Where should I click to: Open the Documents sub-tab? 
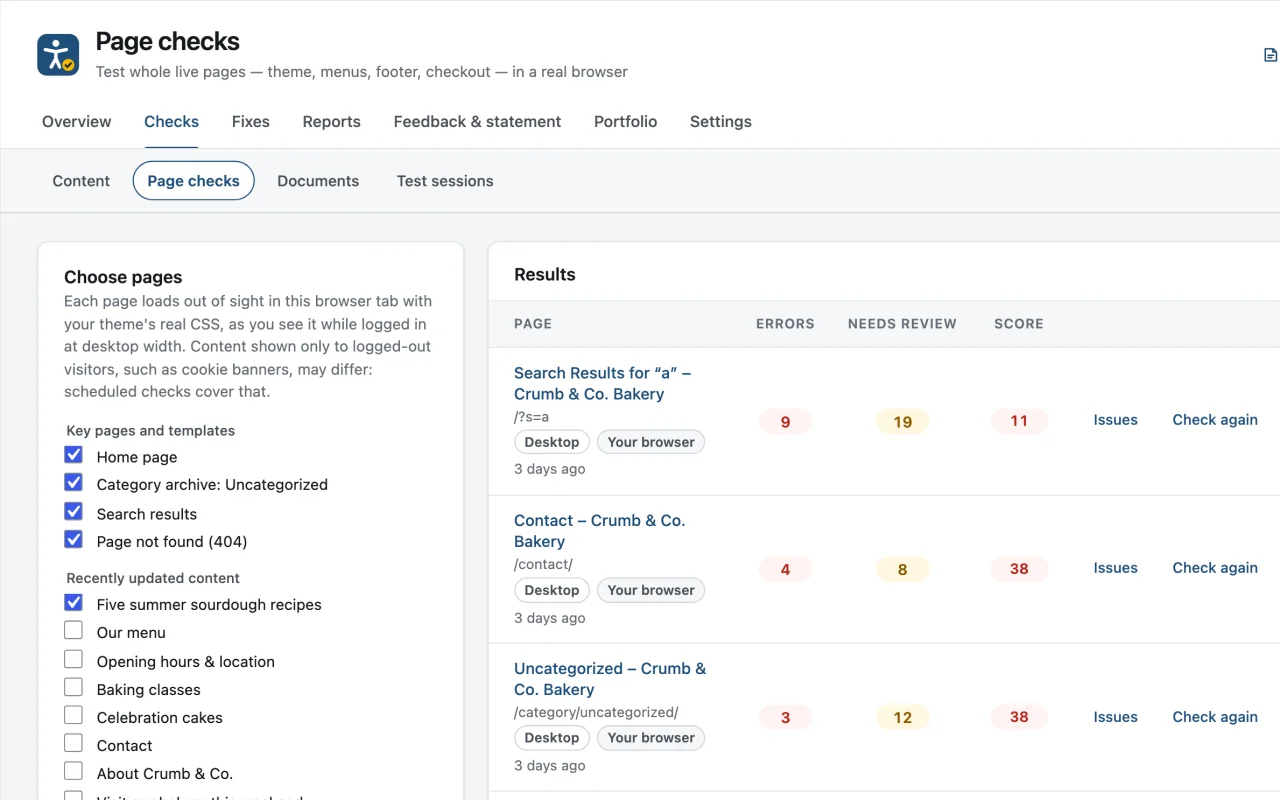318,181
